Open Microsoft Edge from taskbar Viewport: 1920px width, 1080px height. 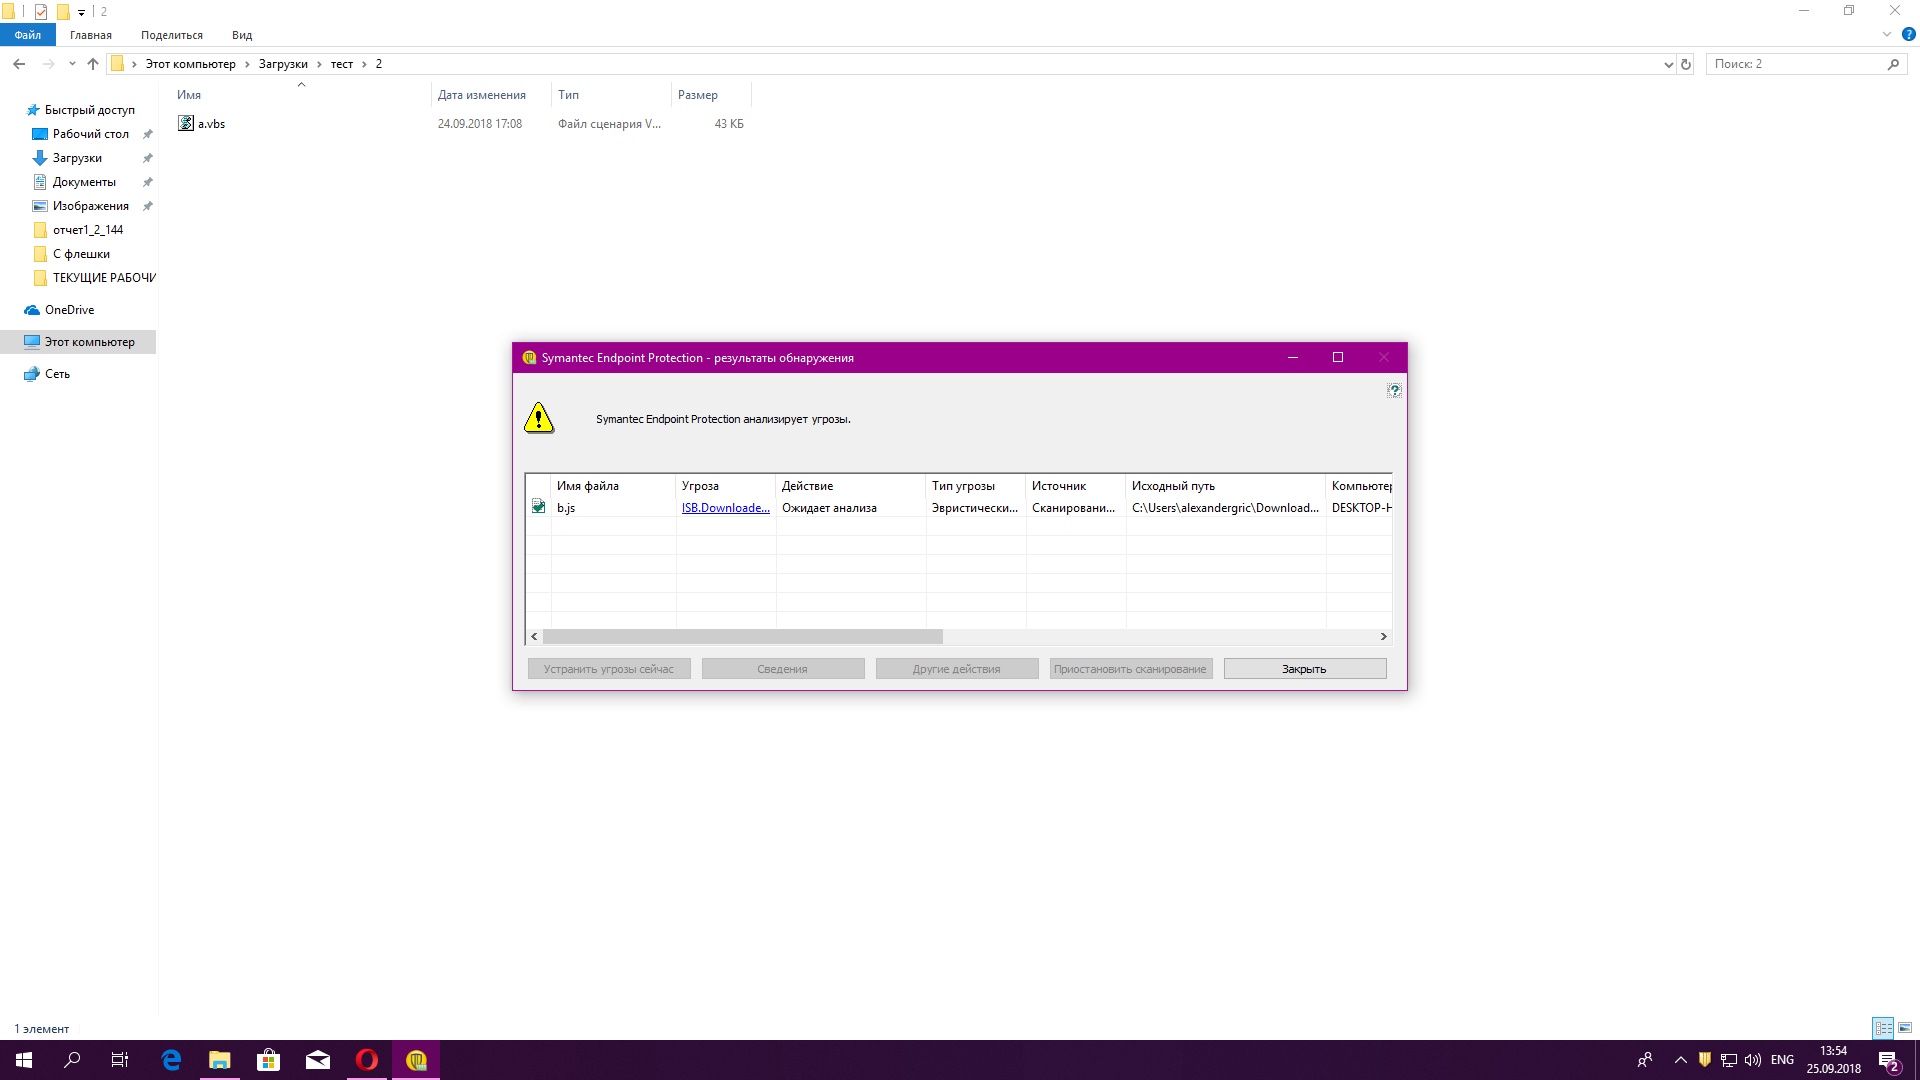click(171, 1060)
